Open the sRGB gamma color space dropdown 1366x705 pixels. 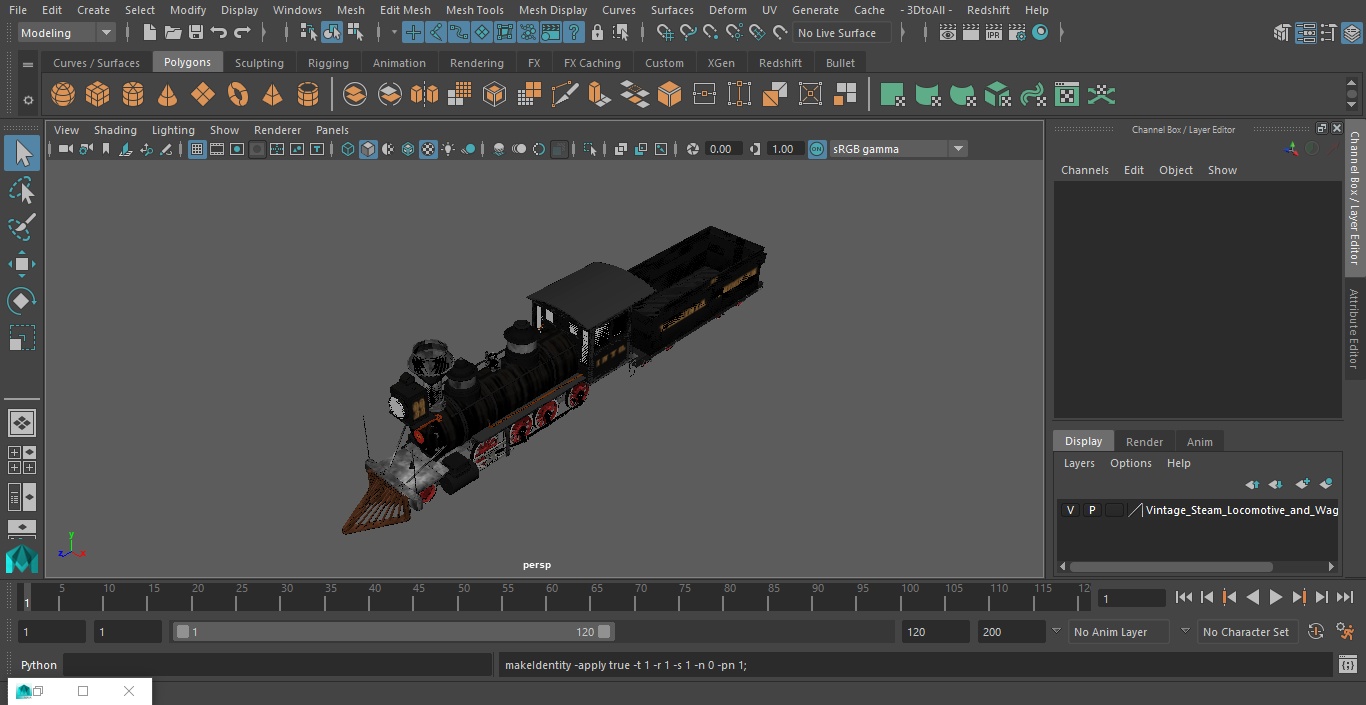pos(897,149)
